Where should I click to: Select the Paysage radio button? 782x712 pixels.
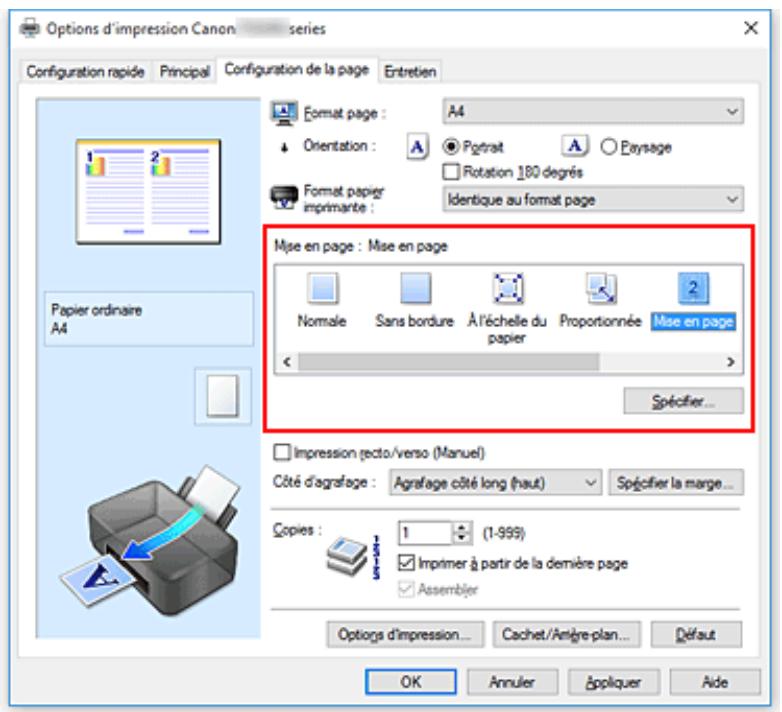pyautogui.click(x=608, y=147)
